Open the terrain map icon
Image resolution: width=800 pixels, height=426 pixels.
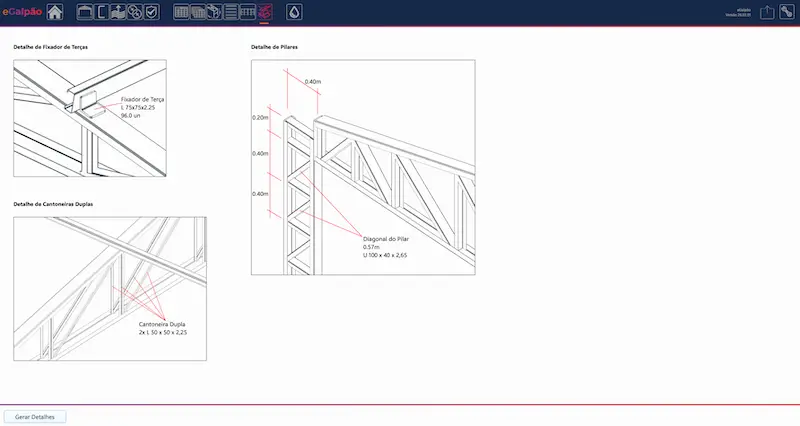pos(118,12)
